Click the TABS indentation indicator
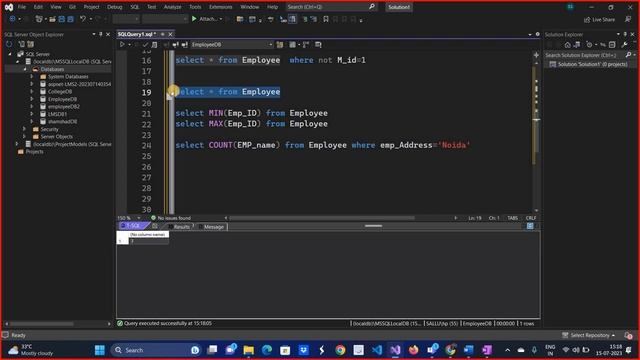The height and width of the screenshot is (360, 640). 512,218
